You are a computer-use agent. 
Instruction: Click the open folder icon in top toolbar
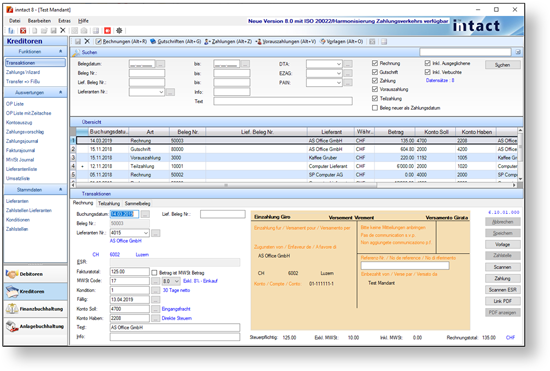44,31
